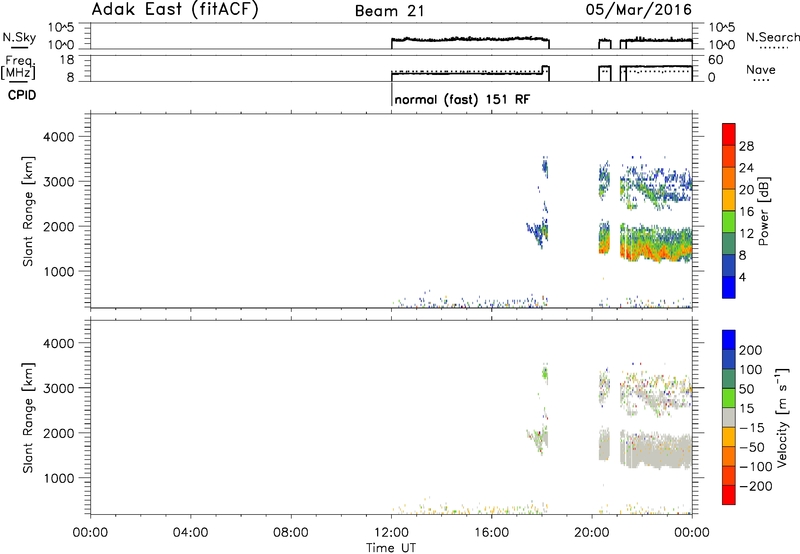The image size is (800, 554).
Task: Click the 'CPID' row label
Action: tap(22, 95)
